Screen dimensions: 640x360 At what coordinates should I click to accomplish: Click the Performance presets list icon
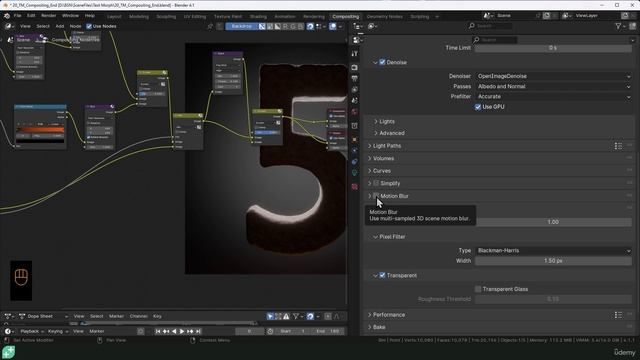tap(618, 315)
